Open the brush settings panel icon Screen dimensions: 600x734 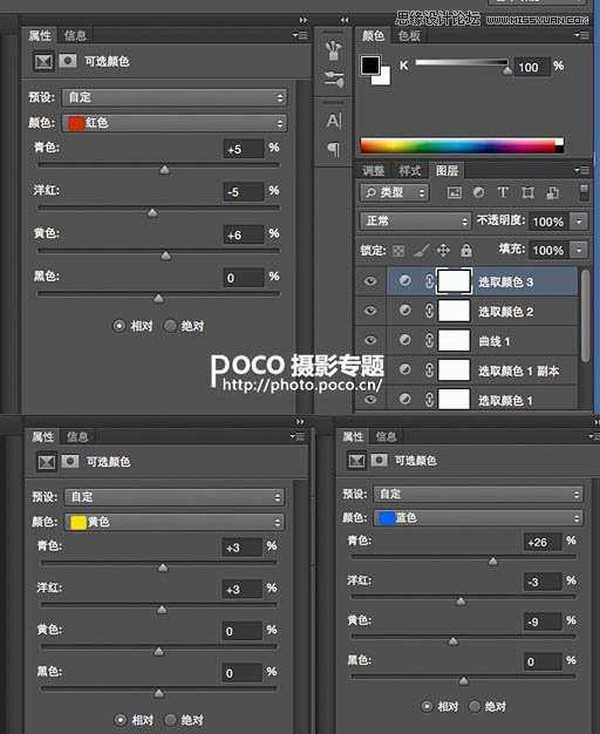[x=334, y=78]
